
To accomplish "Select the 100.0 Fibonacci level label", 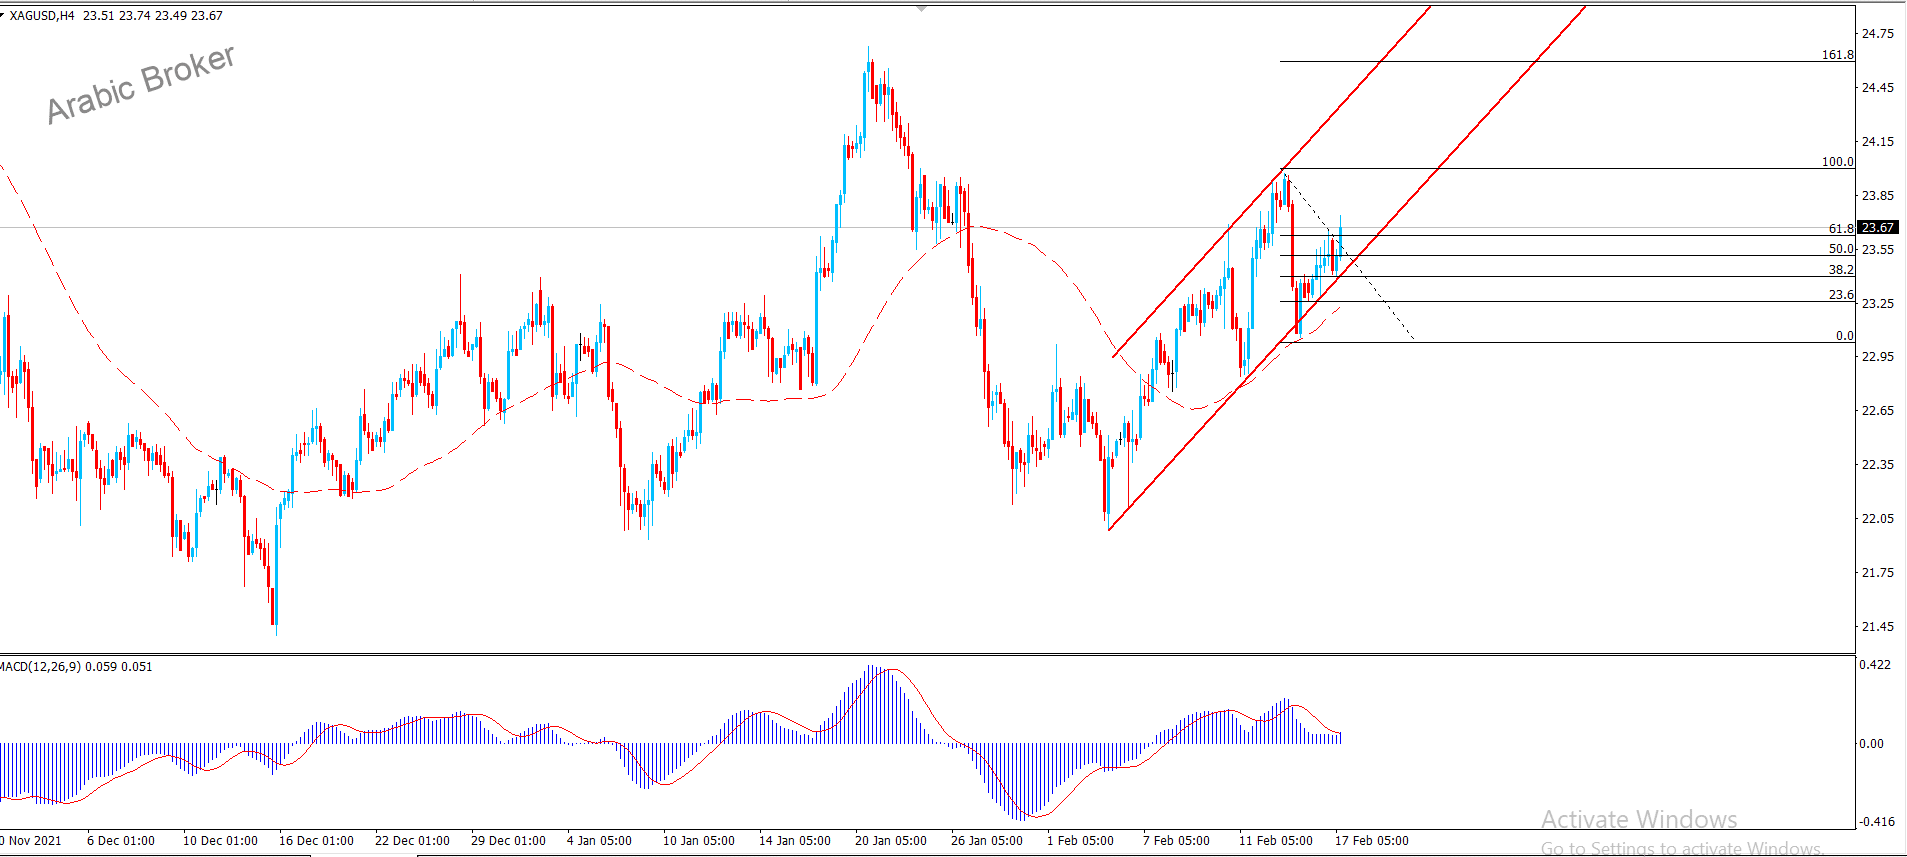I will (1837, 162).
